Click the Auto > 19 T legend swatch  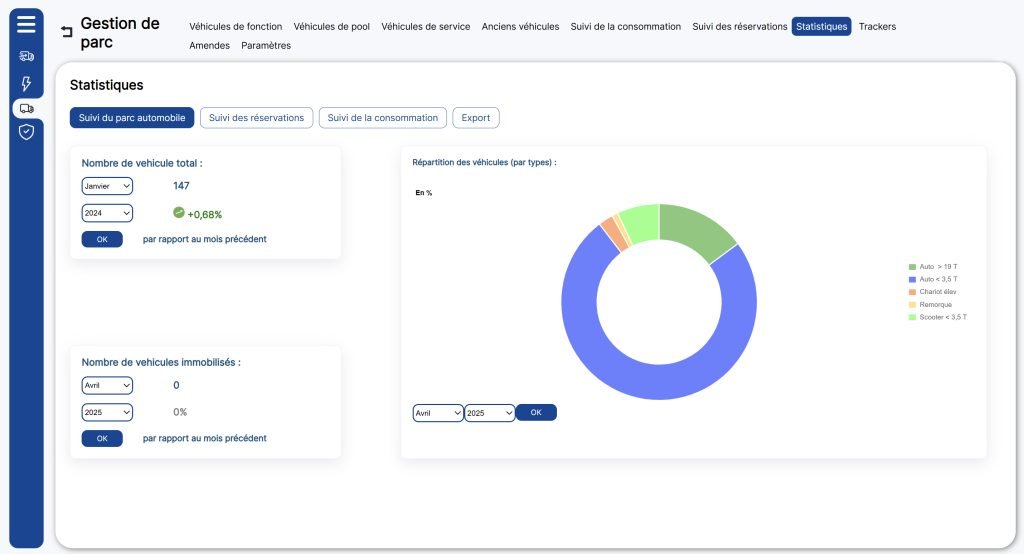pyautogui.click(x=912, y=267)
